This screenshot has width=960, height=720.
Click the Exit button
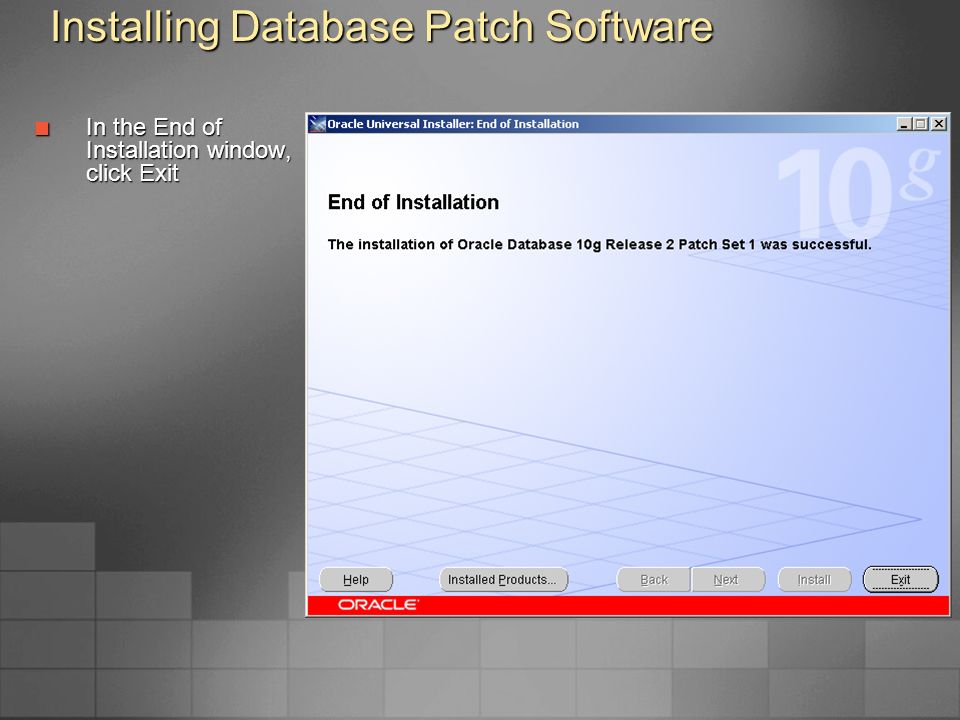[900, 579]
